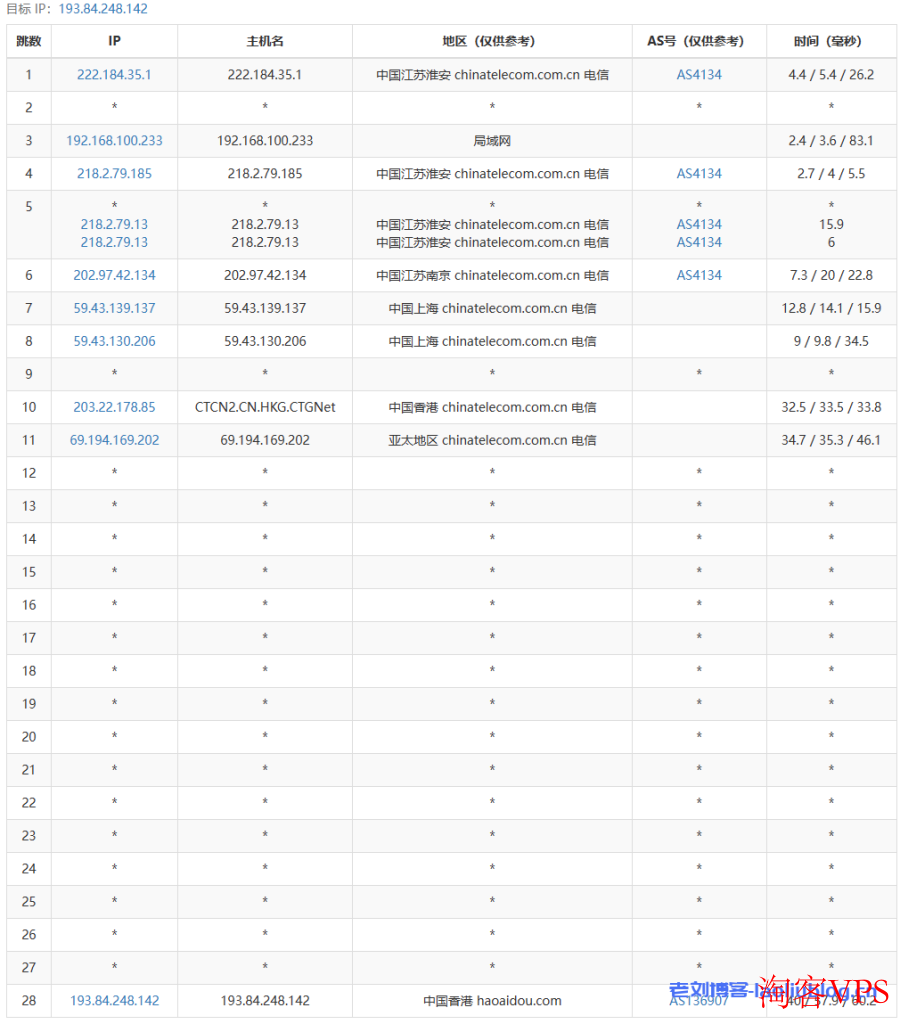Select hop number 15 in the first column
The height and width of the screenshot is (1024, 900).
(29, 571)
